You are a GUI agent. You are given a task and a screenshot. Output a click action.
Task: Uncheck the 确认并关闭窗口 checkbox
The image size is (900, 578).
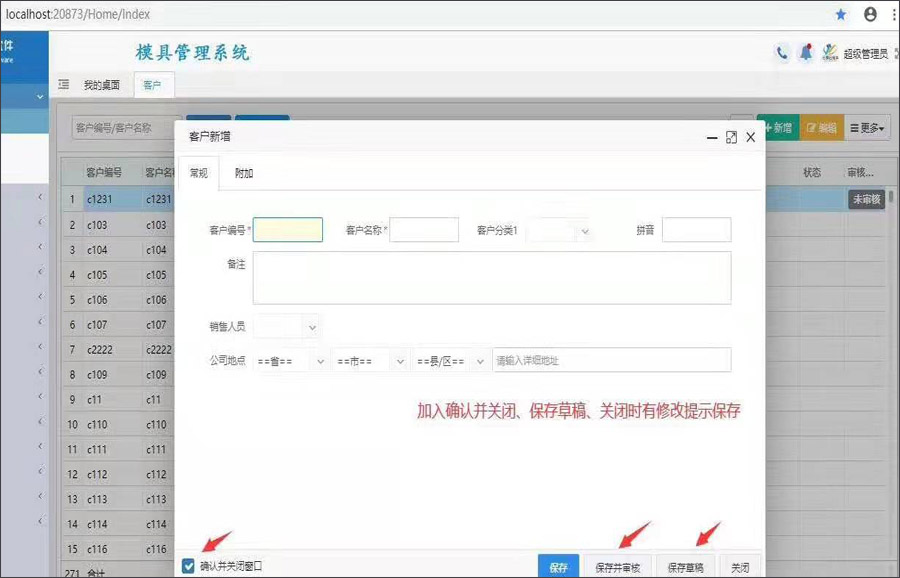[189, 566]
